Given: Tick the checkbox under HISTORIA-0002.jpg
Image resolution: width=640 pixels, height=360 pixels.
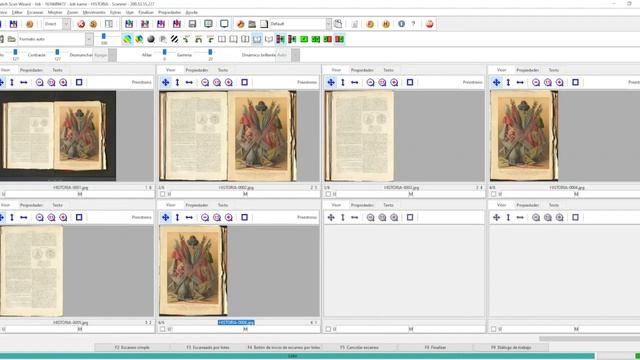Looking at the screenshot, I should coord(163,194).
